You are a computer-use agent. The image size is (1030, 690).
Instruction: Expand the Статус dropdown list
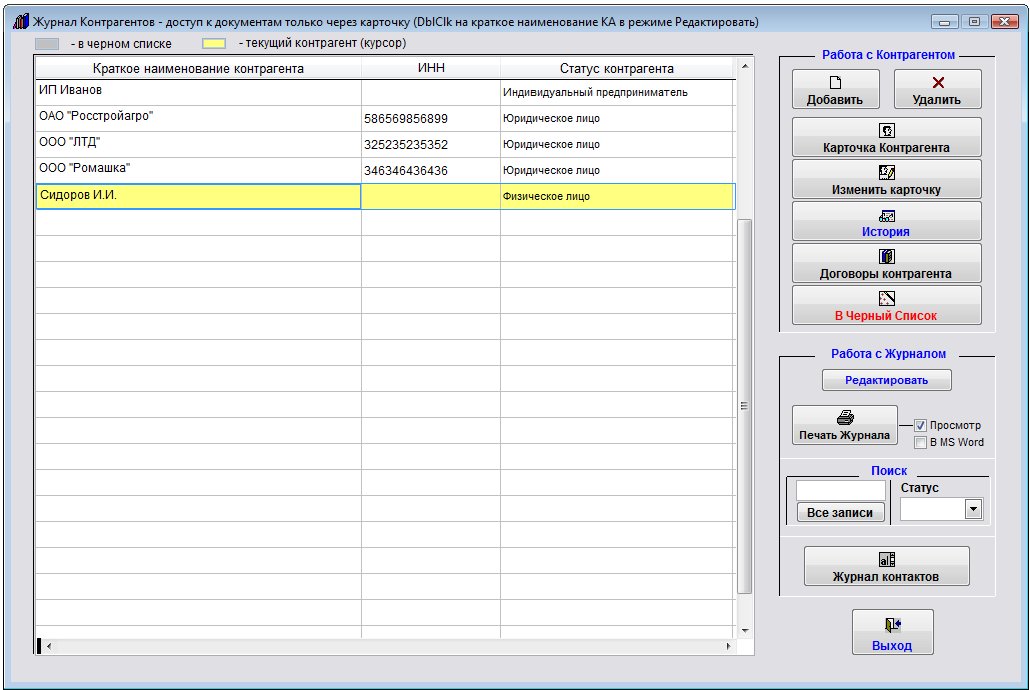972,510
